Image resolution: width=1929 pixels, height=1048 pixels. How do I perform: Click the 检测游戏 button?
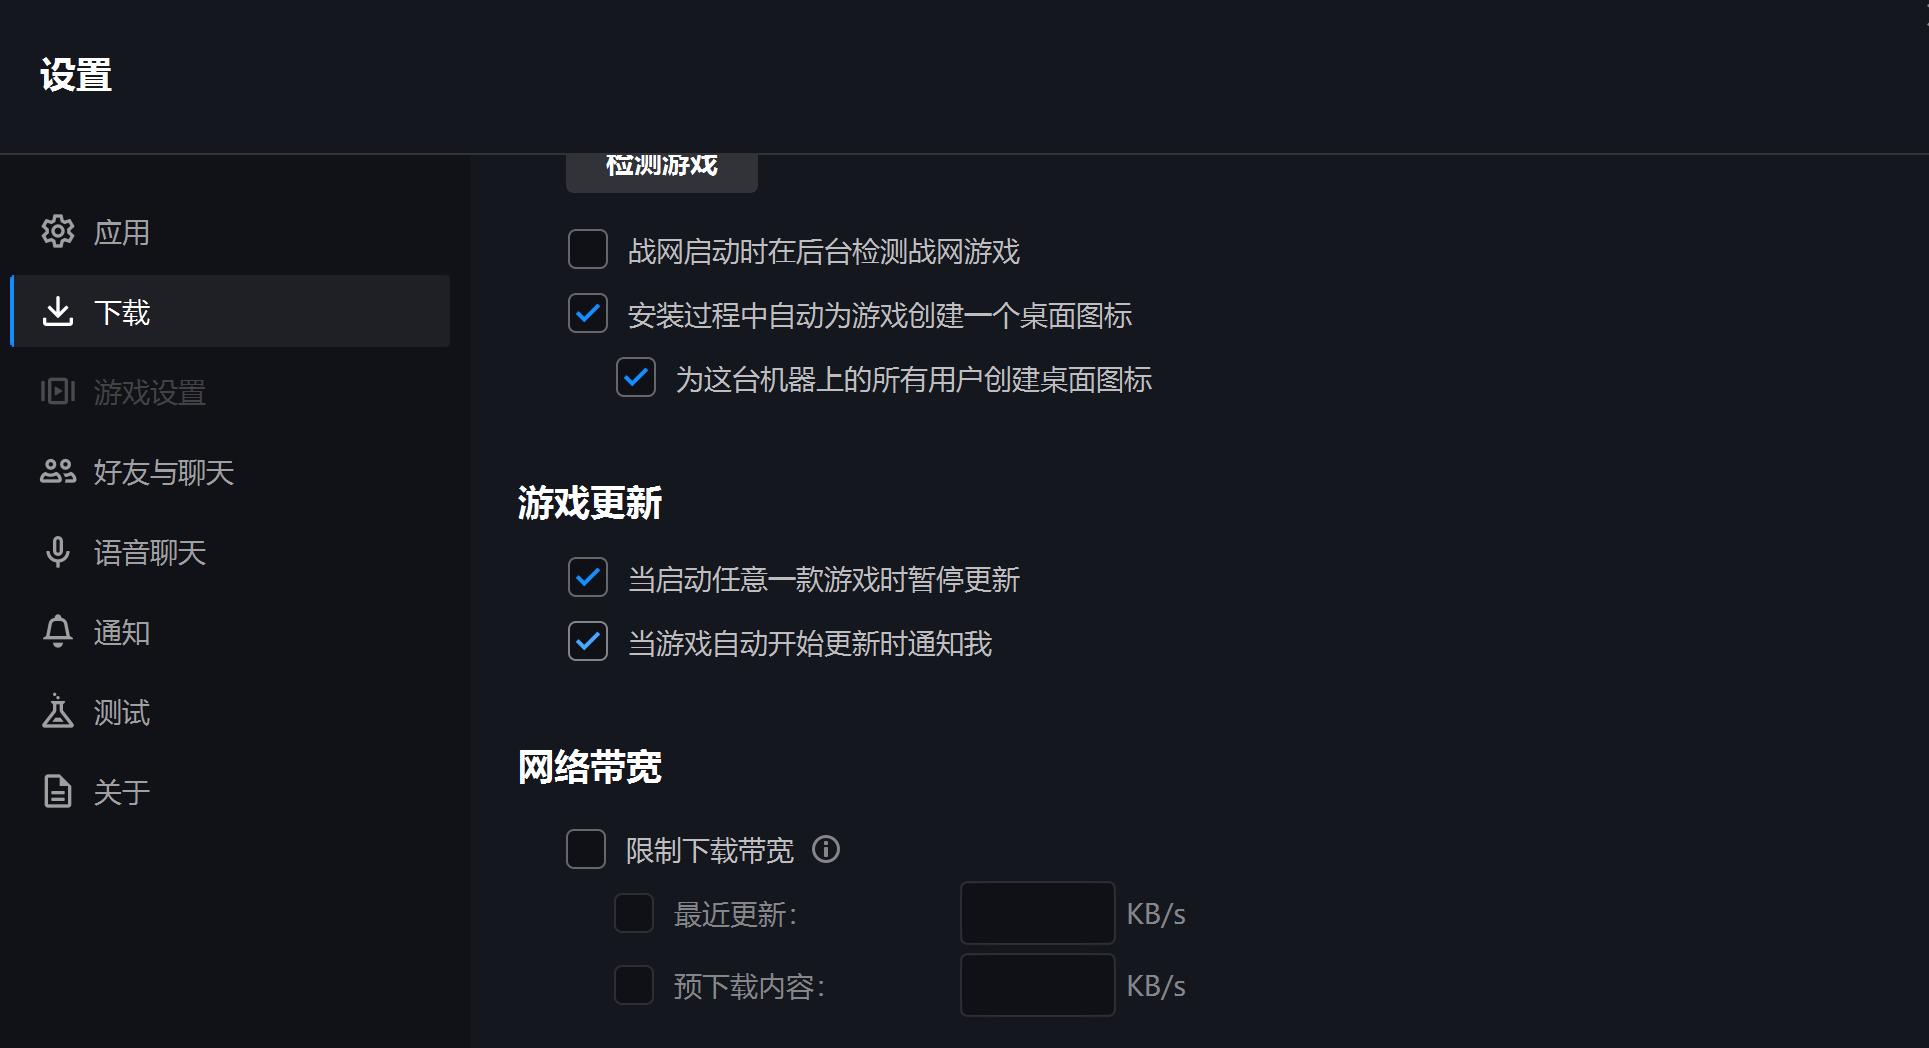tap(661, 166)
